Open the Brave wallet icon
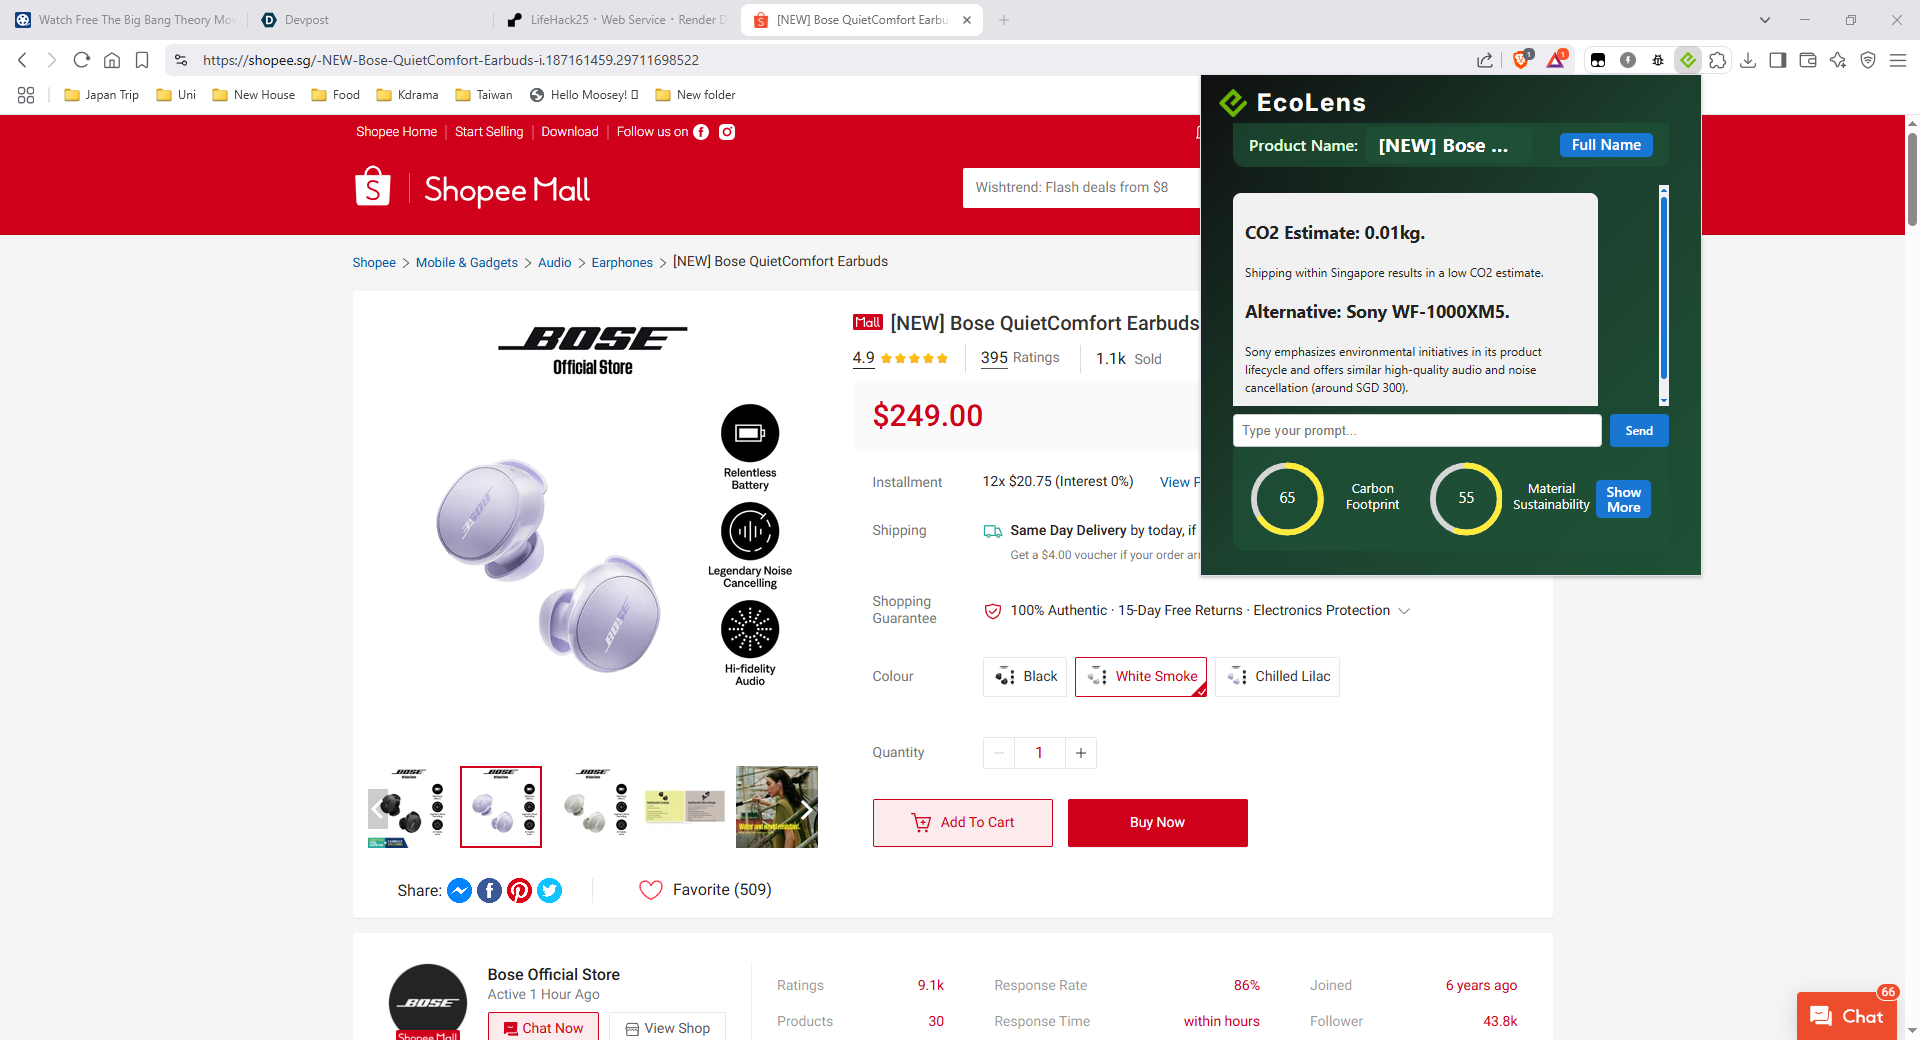1920x1040 pixels. click(1808, 60)
